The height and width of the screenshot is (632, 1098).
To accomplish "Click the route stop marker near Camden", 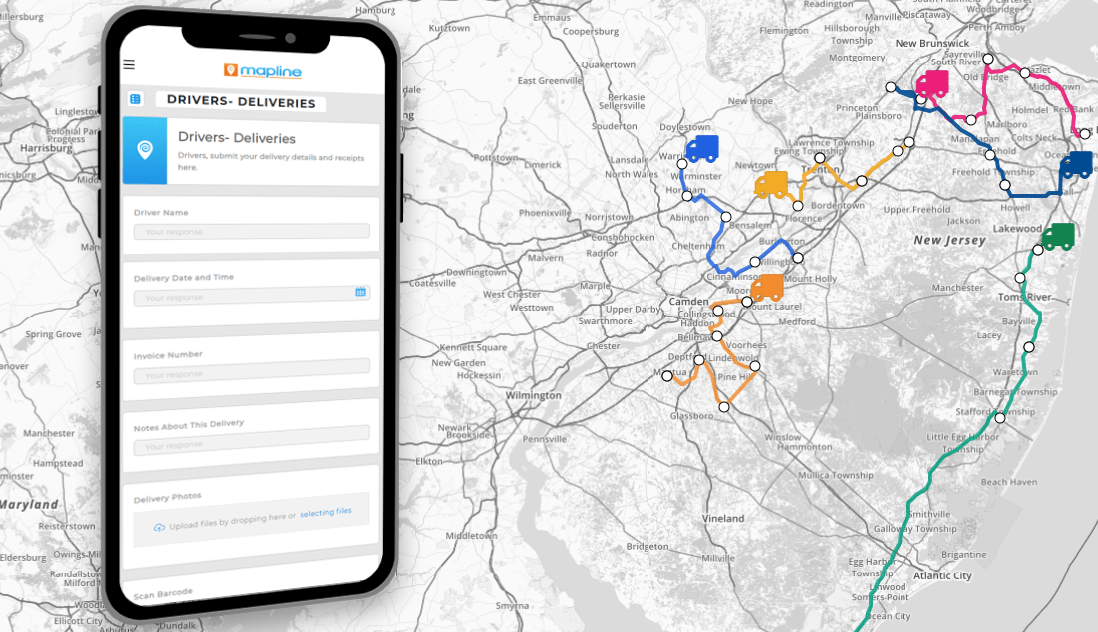I will (x=717, y=310).
